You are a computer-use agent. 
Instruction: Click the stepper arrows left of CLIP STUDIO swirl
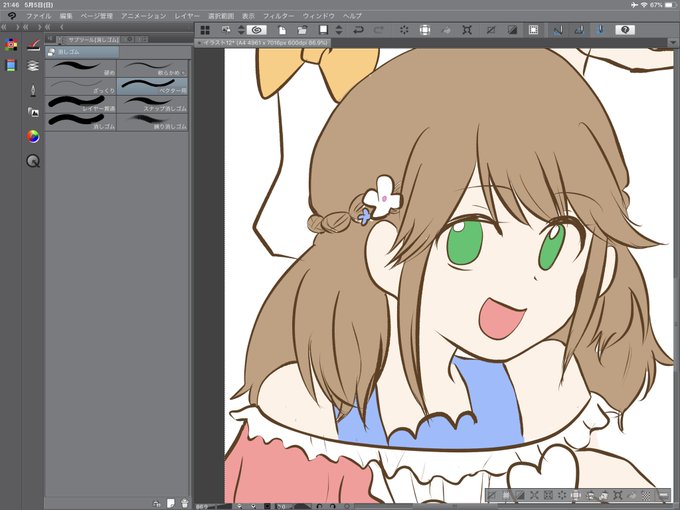tap(242, 30)
